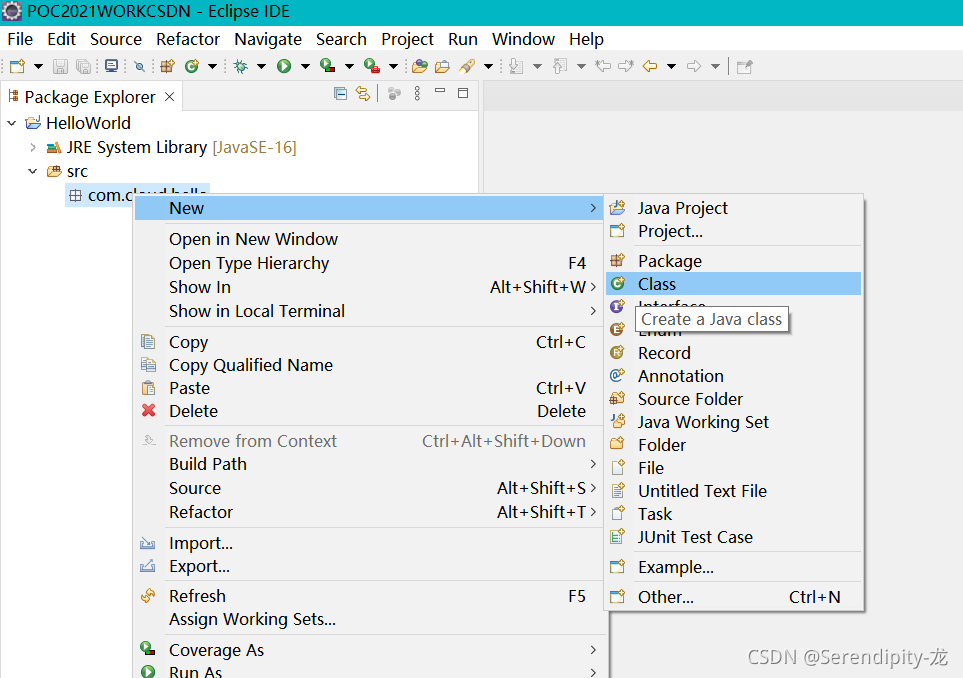The width and height of the screenshot is (963, 678).
Task: Collapse the src folder node
Action: pyautogui.click(x=33, y=171)
